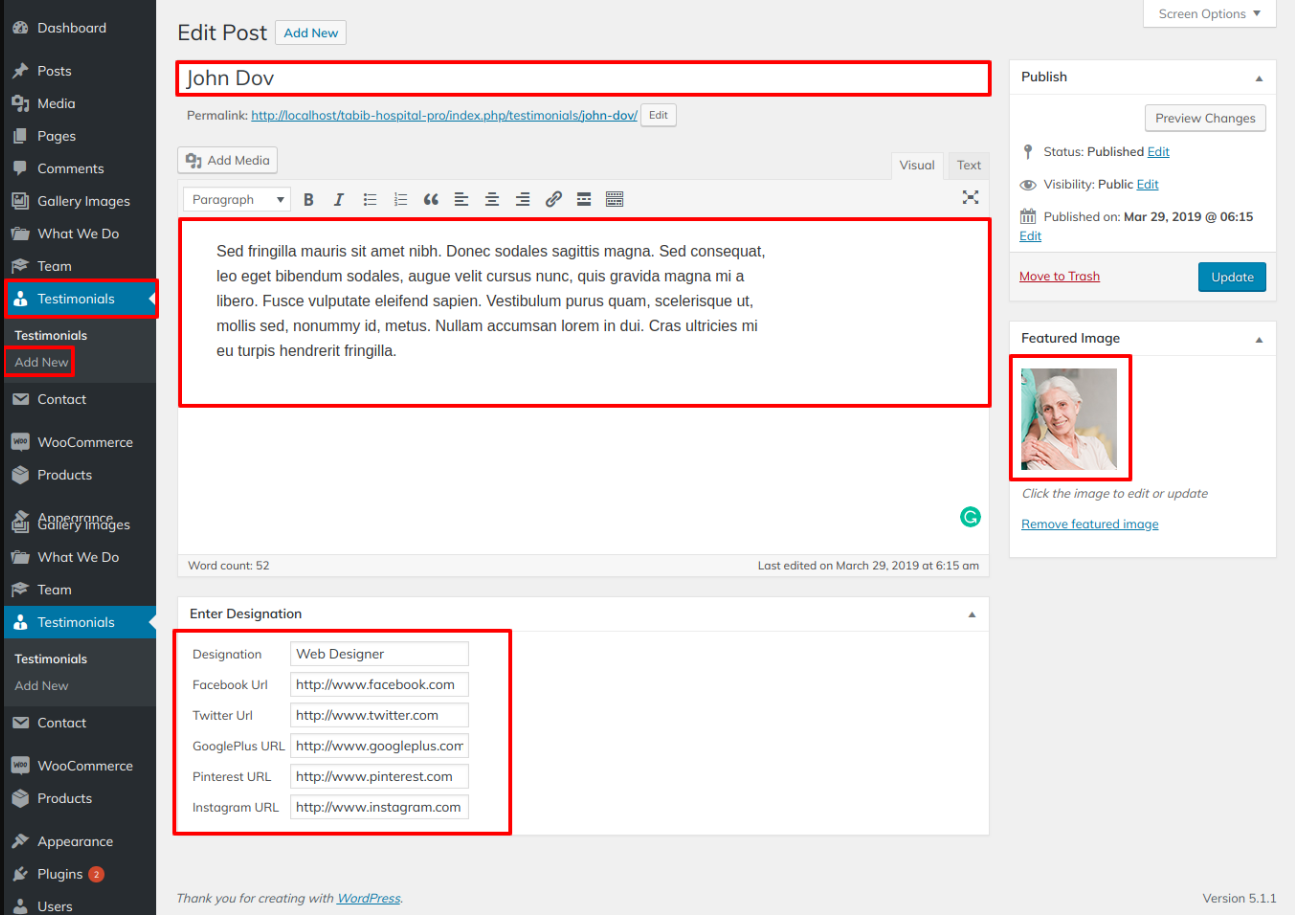Insert a numbered list
Screen dimensions: 1295x915
coord(401,200)
